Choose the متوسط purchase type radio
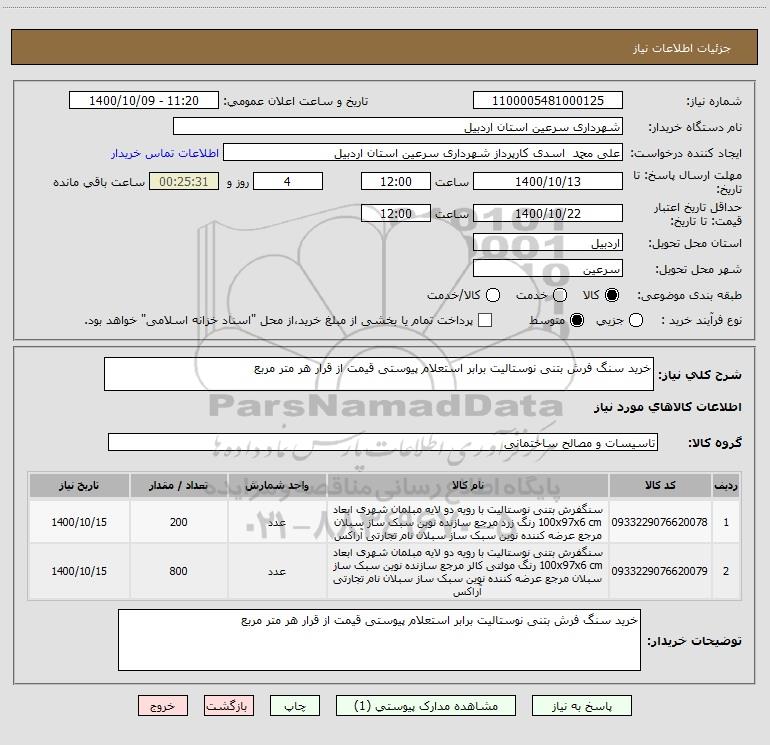This screenshot has height=745, width=770. pyautogui.click(x=577, y=320)
